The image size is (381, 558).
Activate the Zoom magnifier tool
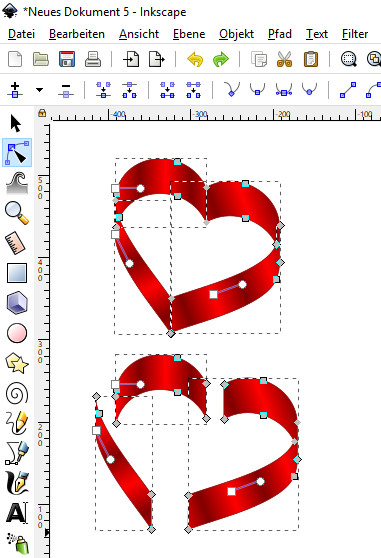(x=17, y=213)
